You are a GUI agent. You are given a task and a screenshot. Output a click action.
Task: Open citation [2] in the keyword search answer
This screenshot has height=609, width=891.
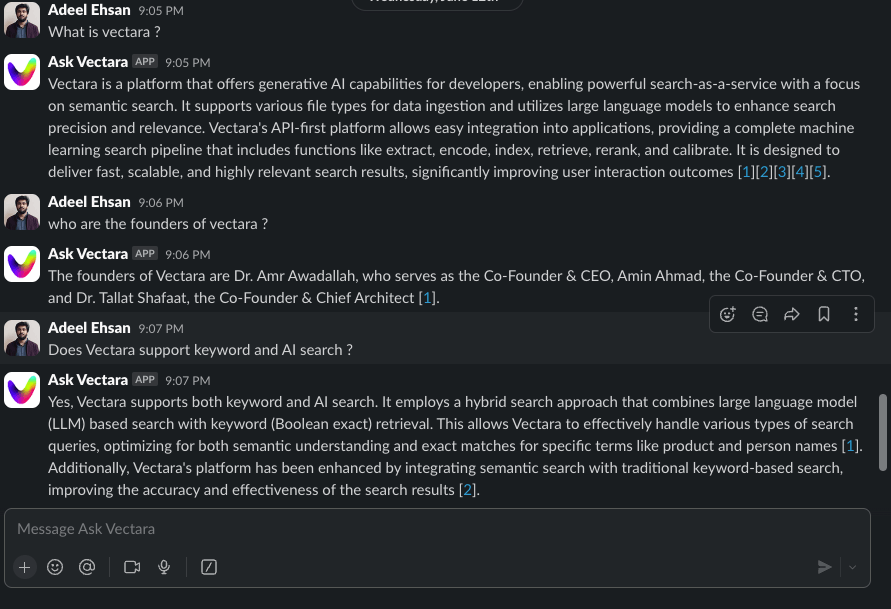(x=468, y=490)
